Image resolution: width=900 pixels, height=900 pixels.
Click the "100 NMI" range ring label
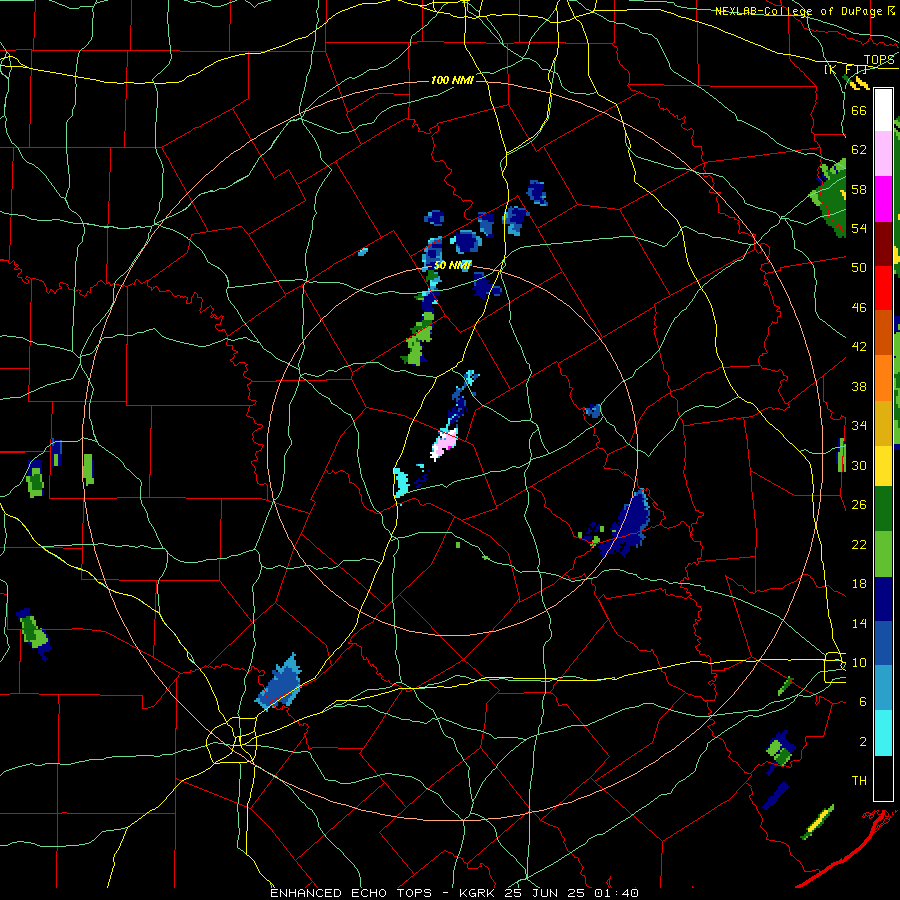coord(452,80)
